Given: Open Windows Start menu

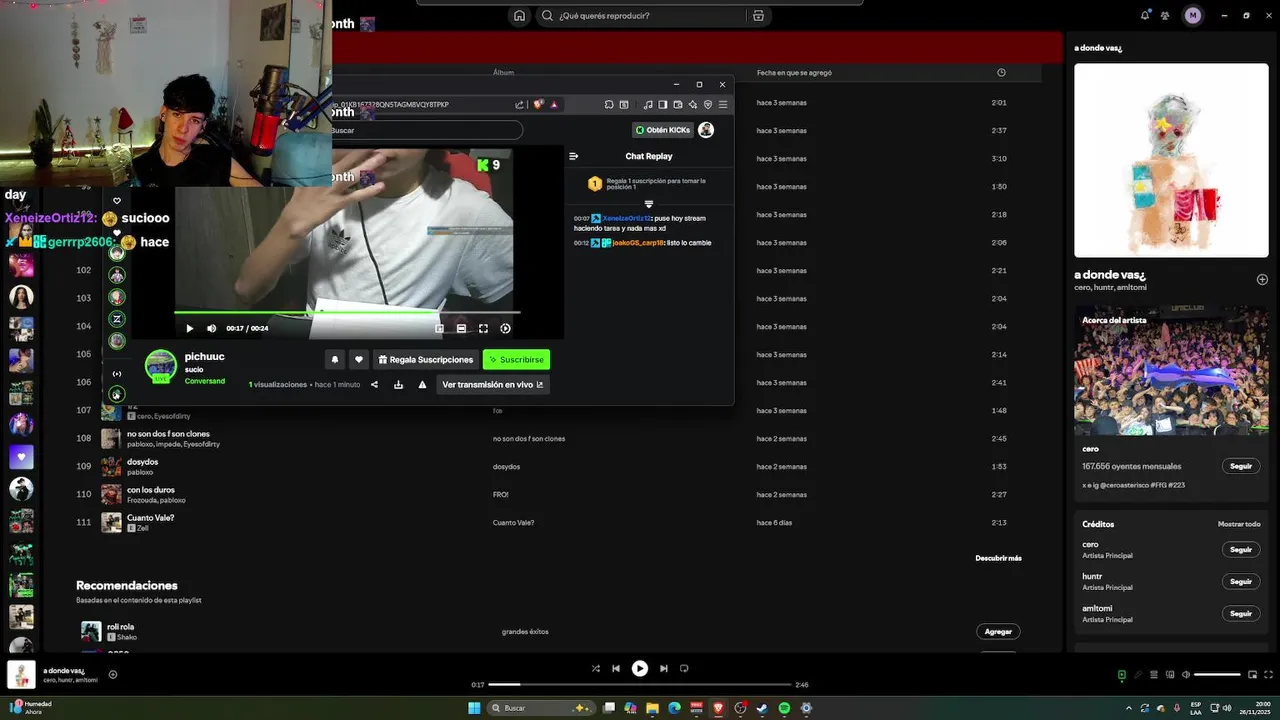Looking at the screenshot, I should [474, 708].
